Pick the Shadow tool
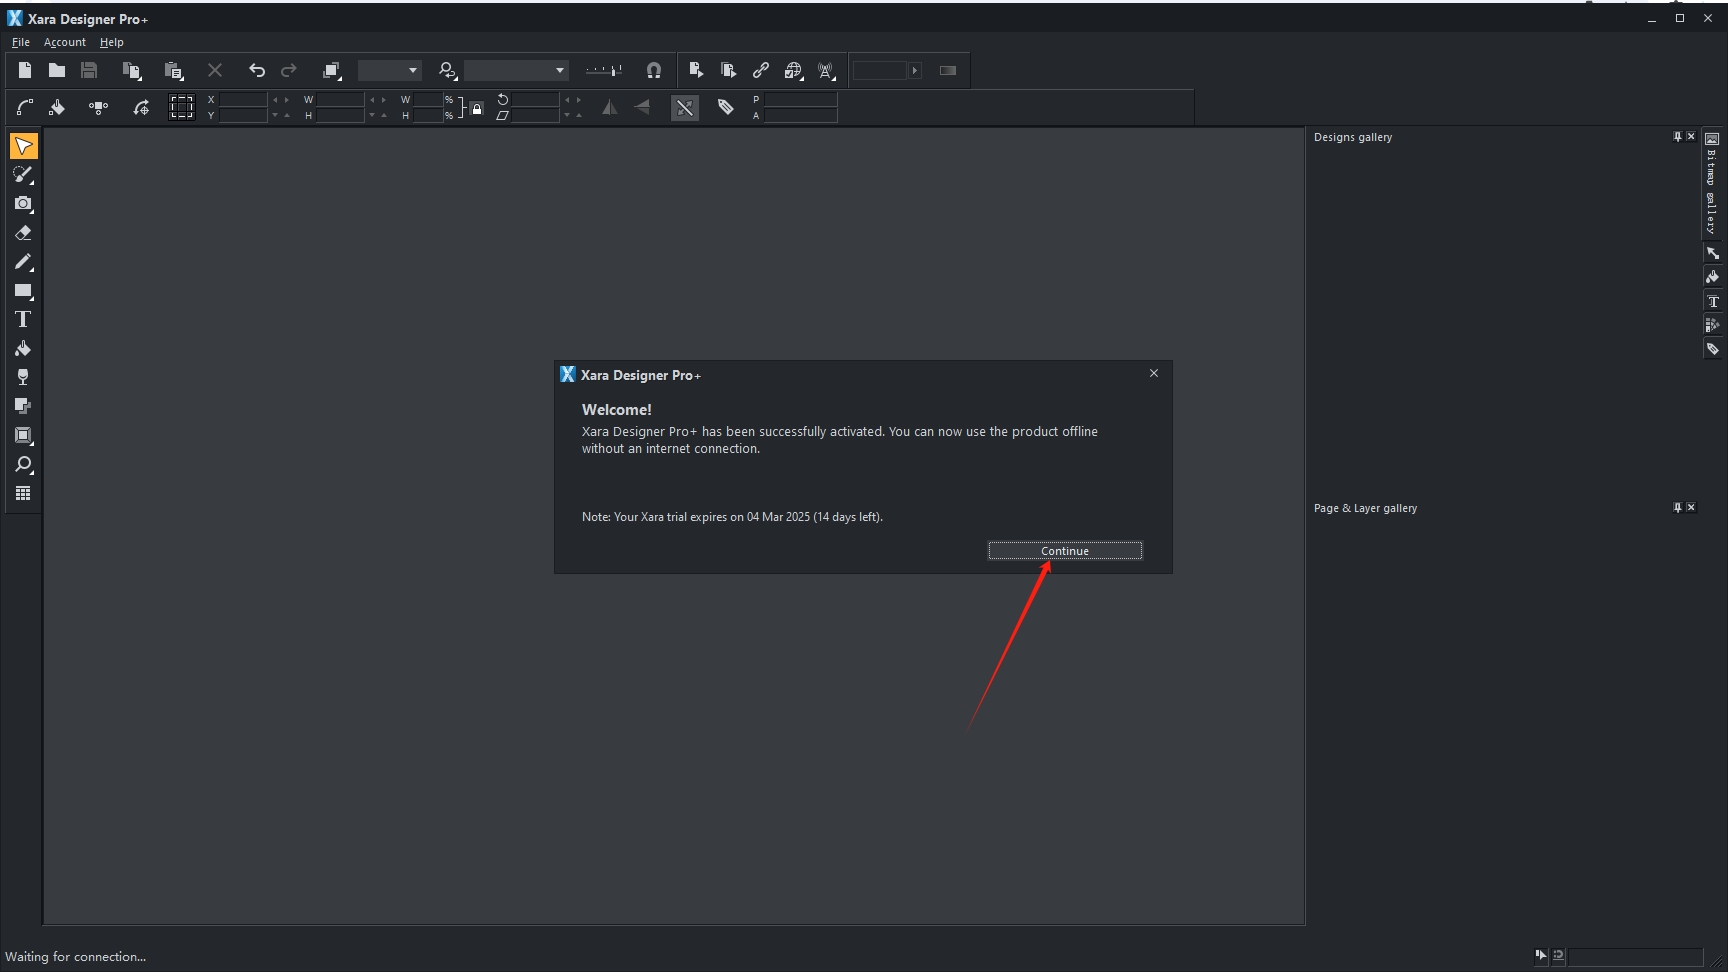 pos(23,406)
